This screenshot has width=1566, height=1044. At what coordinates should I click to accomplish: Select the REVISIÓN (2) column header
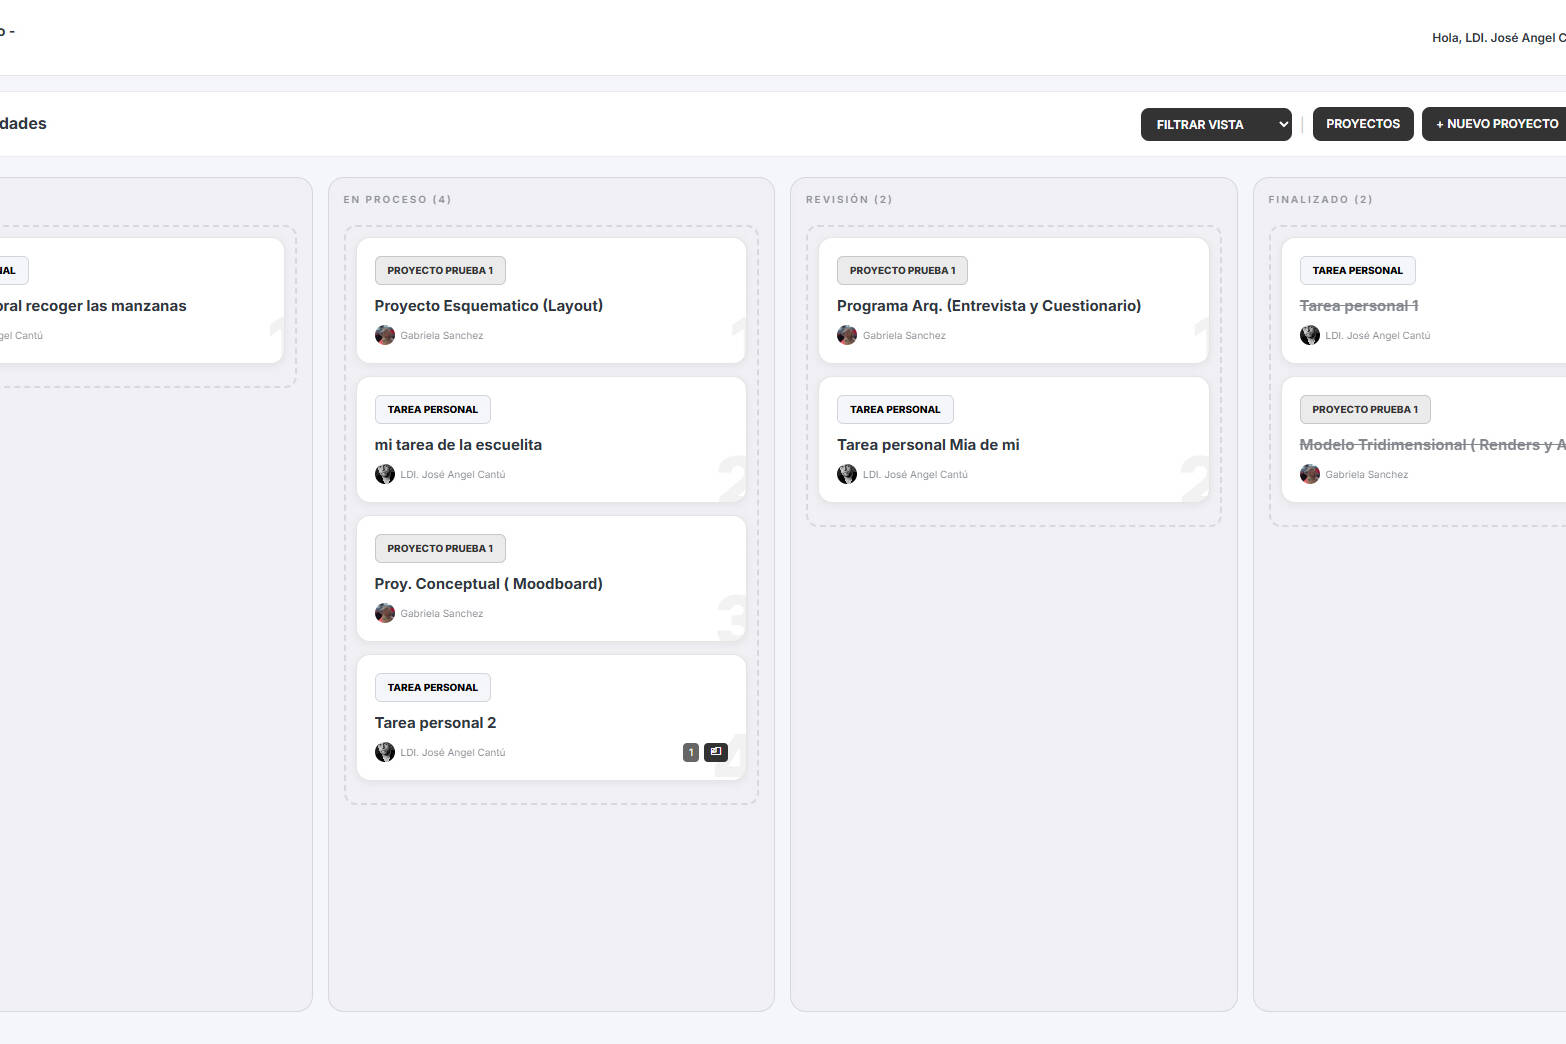(x=848, y=199)
